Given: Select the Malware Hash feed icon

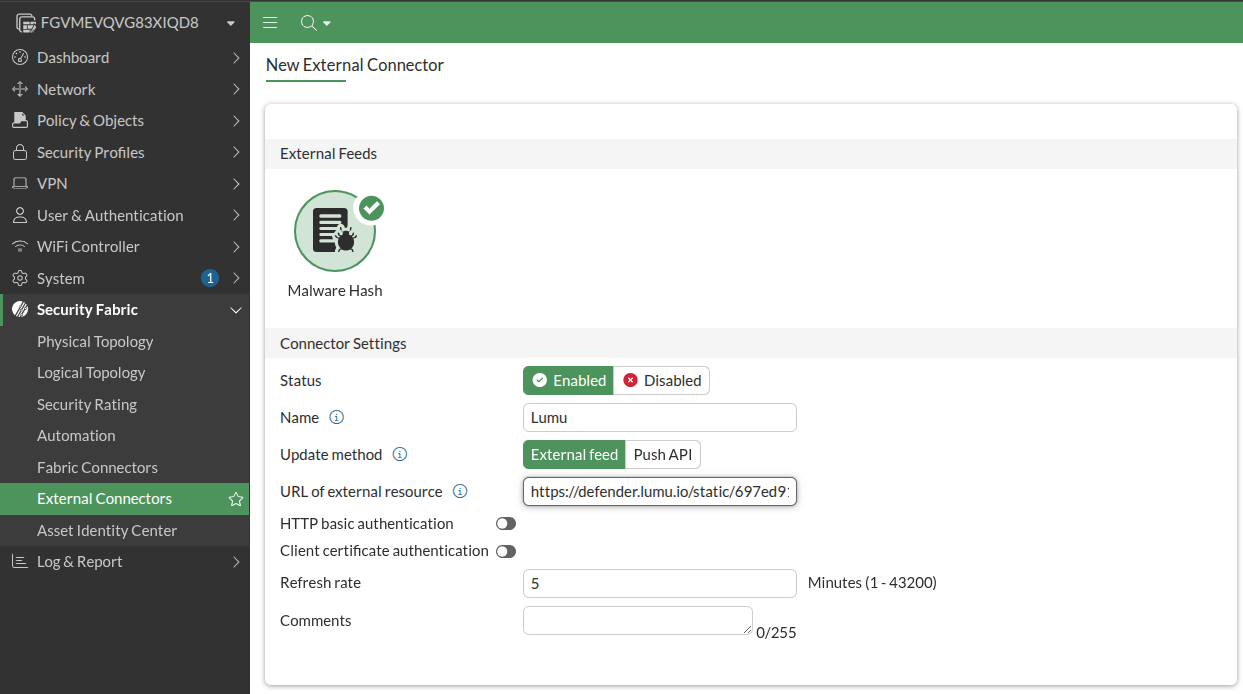Looking at the screenshot, I should [335, 232].
